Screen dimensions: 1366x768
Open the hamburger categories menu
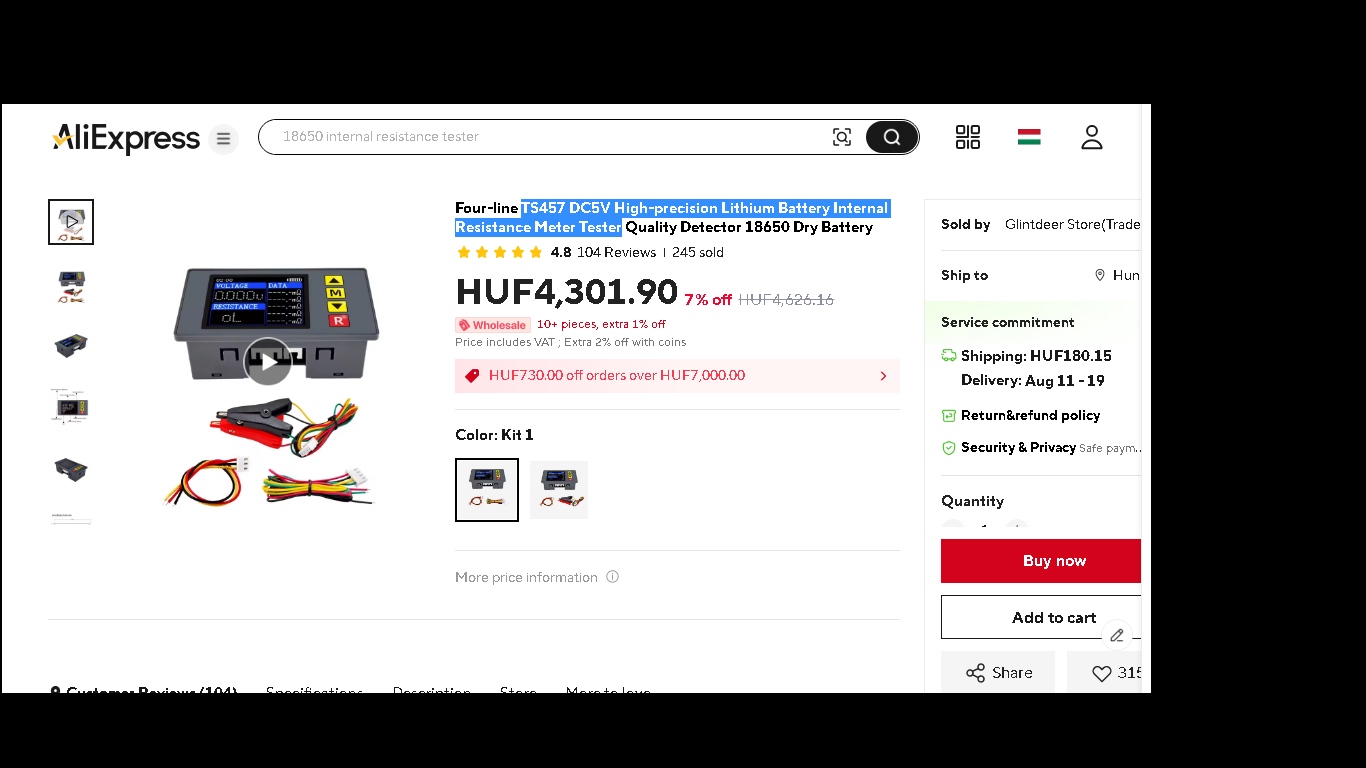pyautogui.click(x=223, y=138)
